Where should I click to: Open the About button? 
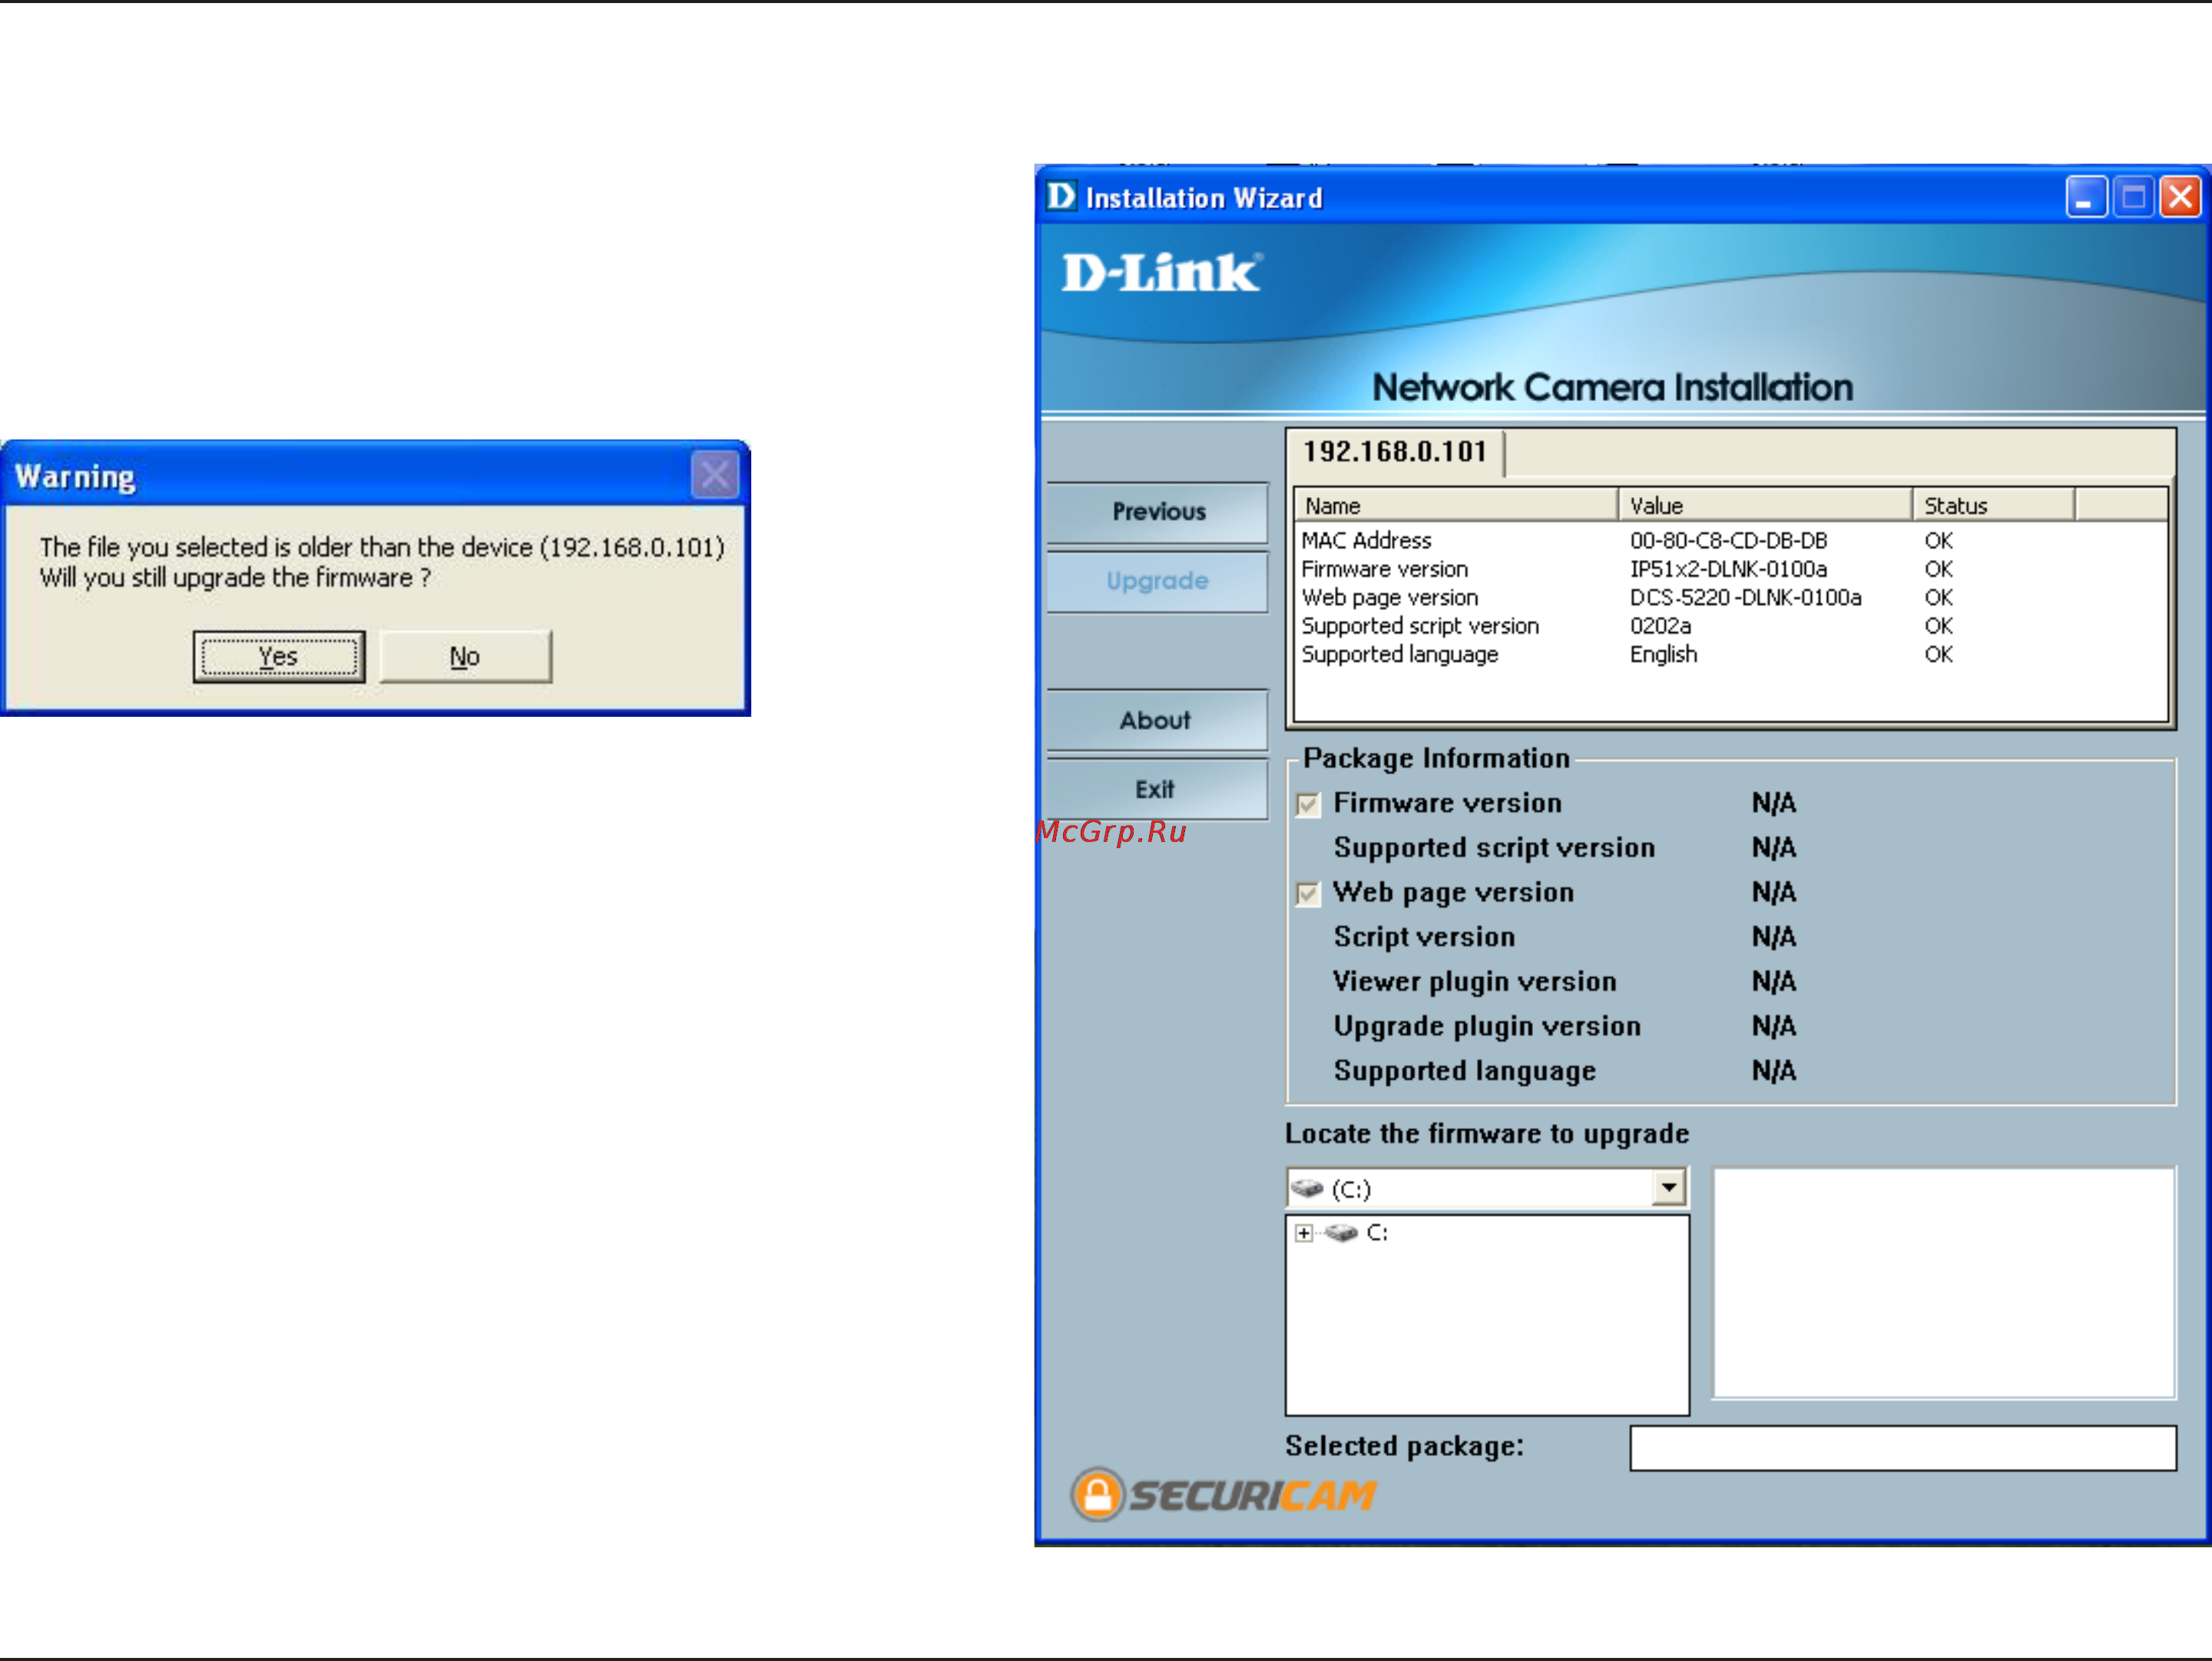(1158, 720)
